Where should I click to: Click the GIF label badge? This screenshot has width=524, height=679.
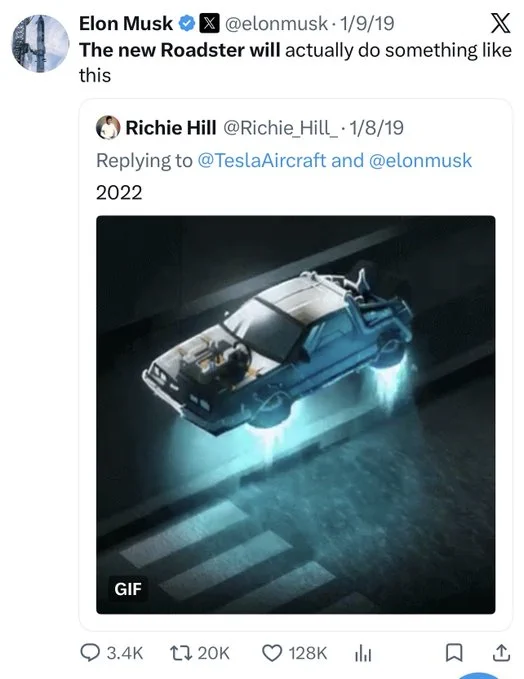click(x=128, y=589)
